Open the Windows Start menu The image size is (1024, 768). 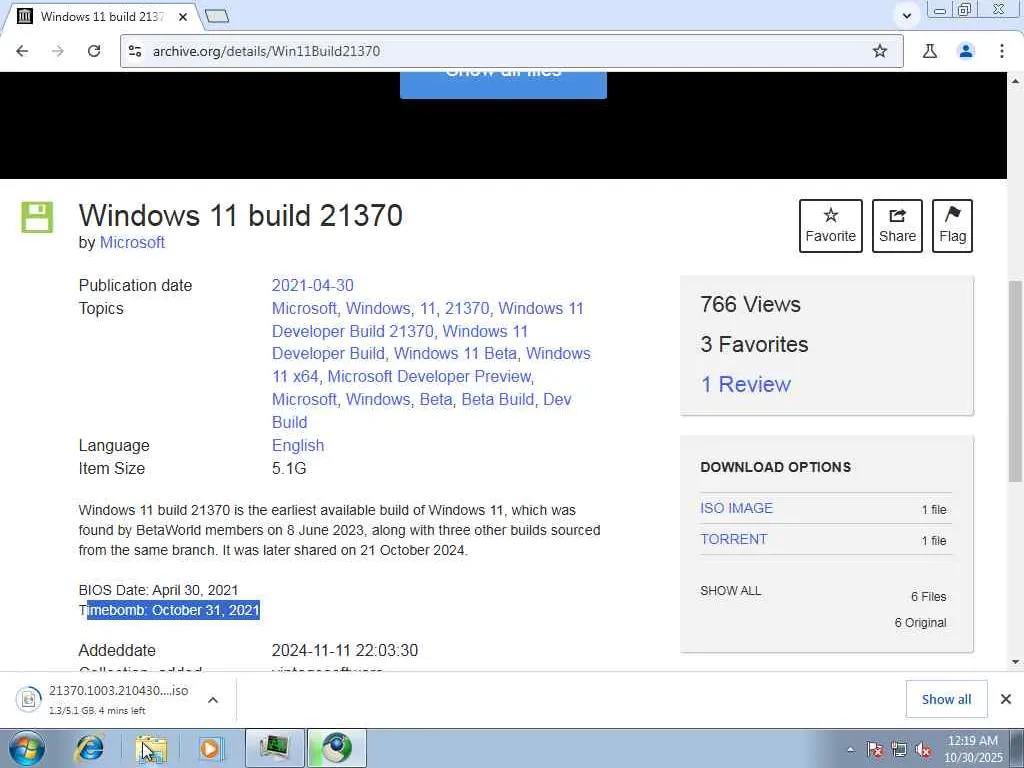[x=27, y=748]
